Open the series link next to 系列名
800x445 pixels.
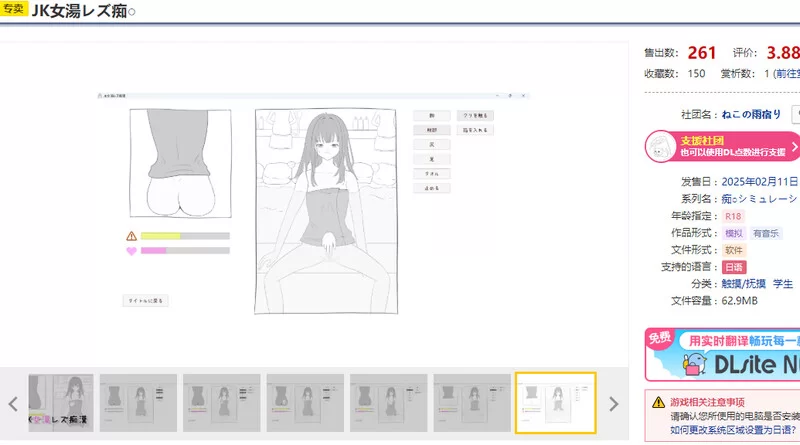(760, 199)
